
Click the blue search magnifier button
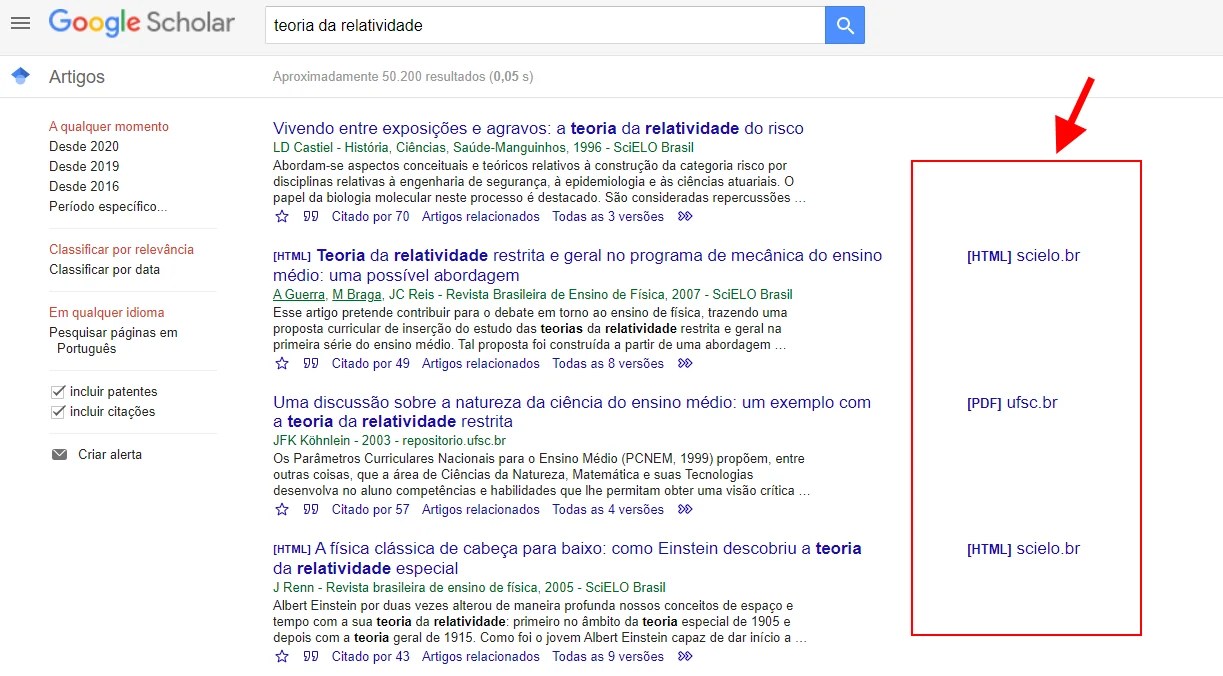click(845, 25)
